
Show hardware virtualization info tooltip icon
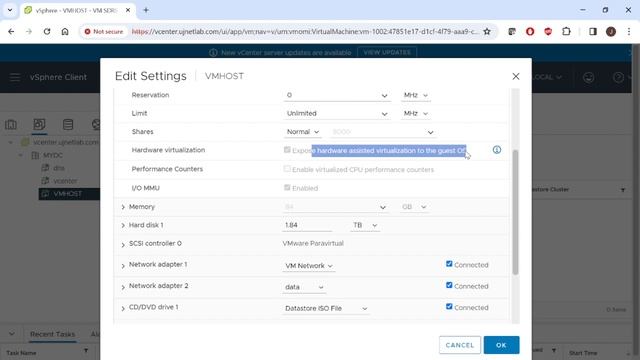tap(497, 150)
